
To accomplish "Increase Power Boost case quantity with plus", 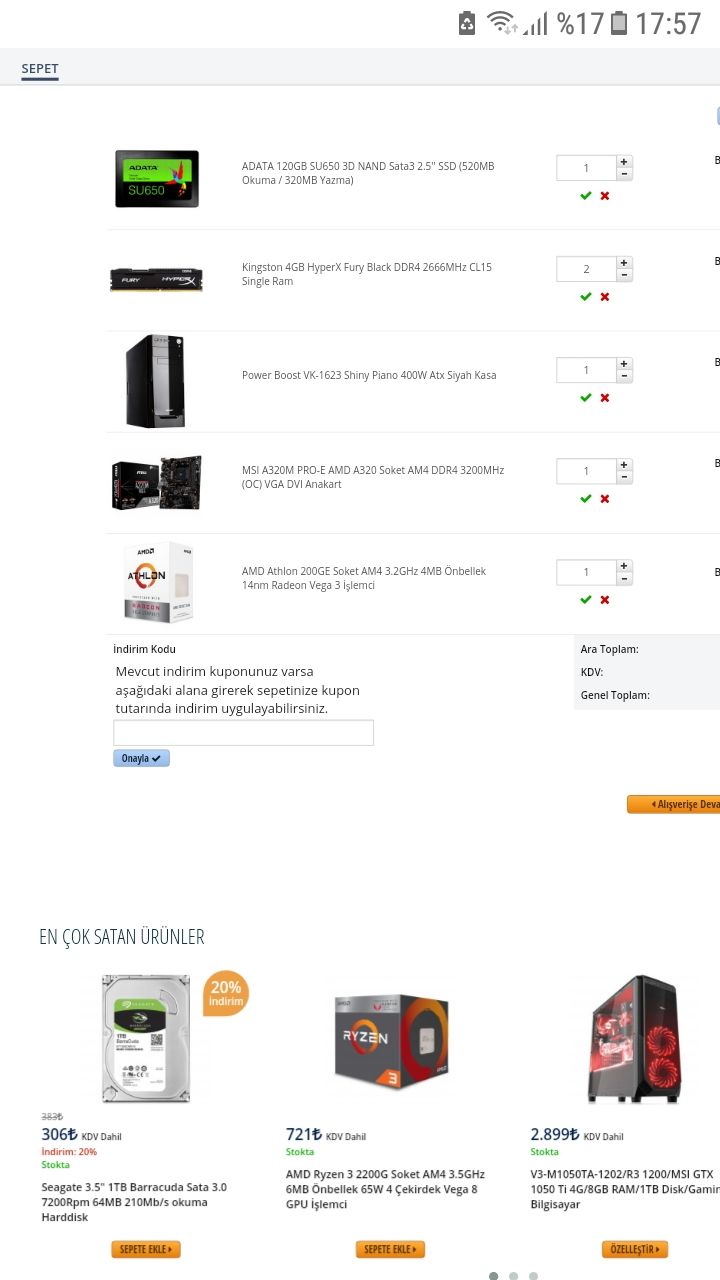I will click(x=624, y=363).
